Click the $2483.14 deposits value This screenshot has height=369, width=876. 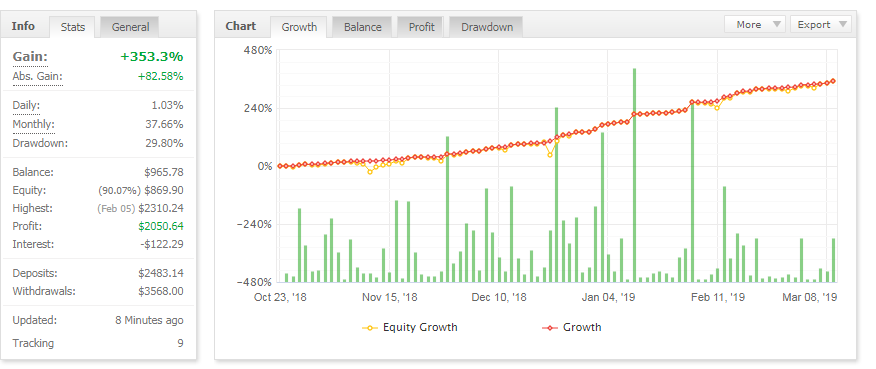[x=160, y=273]
